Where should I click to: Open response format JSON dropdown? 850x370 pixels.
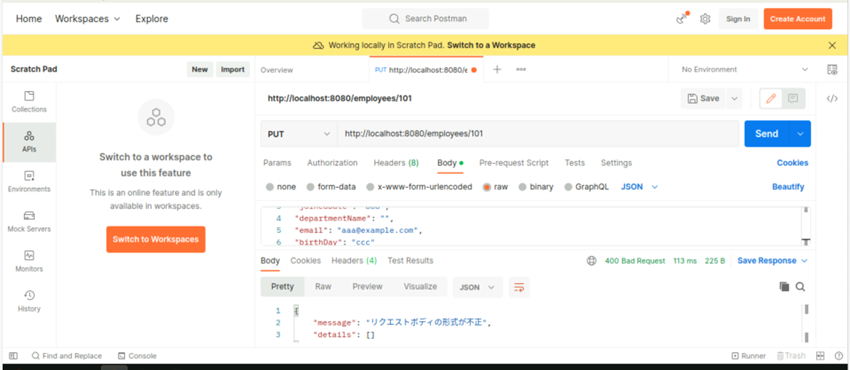point(478,287)
